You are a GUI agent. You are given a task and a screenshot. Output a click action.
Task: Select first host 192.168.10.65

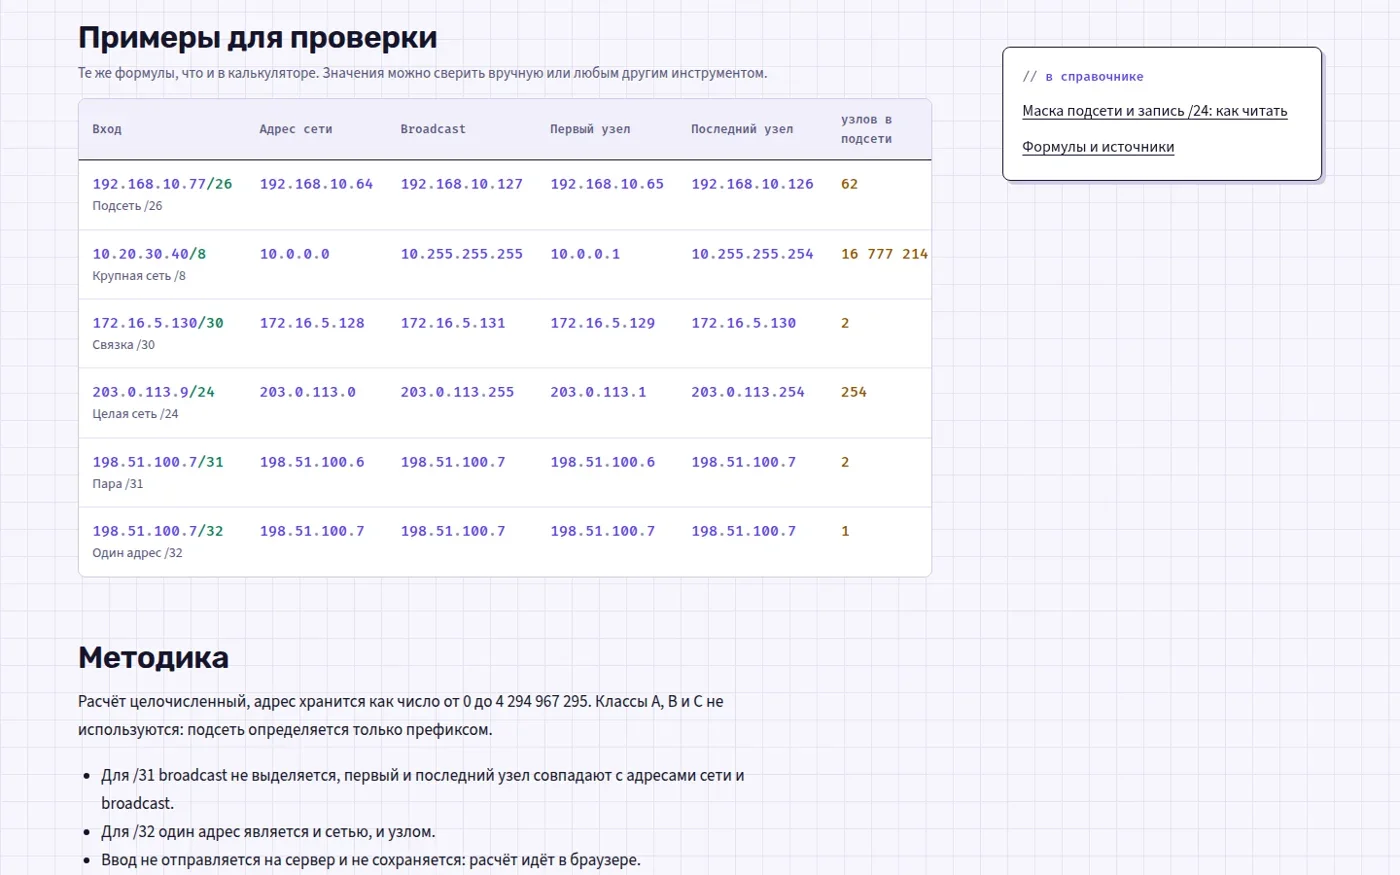click(607, 184)
